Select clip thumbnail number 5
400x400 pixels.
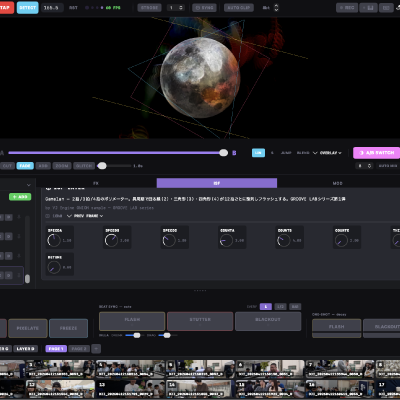pos(200,369)
